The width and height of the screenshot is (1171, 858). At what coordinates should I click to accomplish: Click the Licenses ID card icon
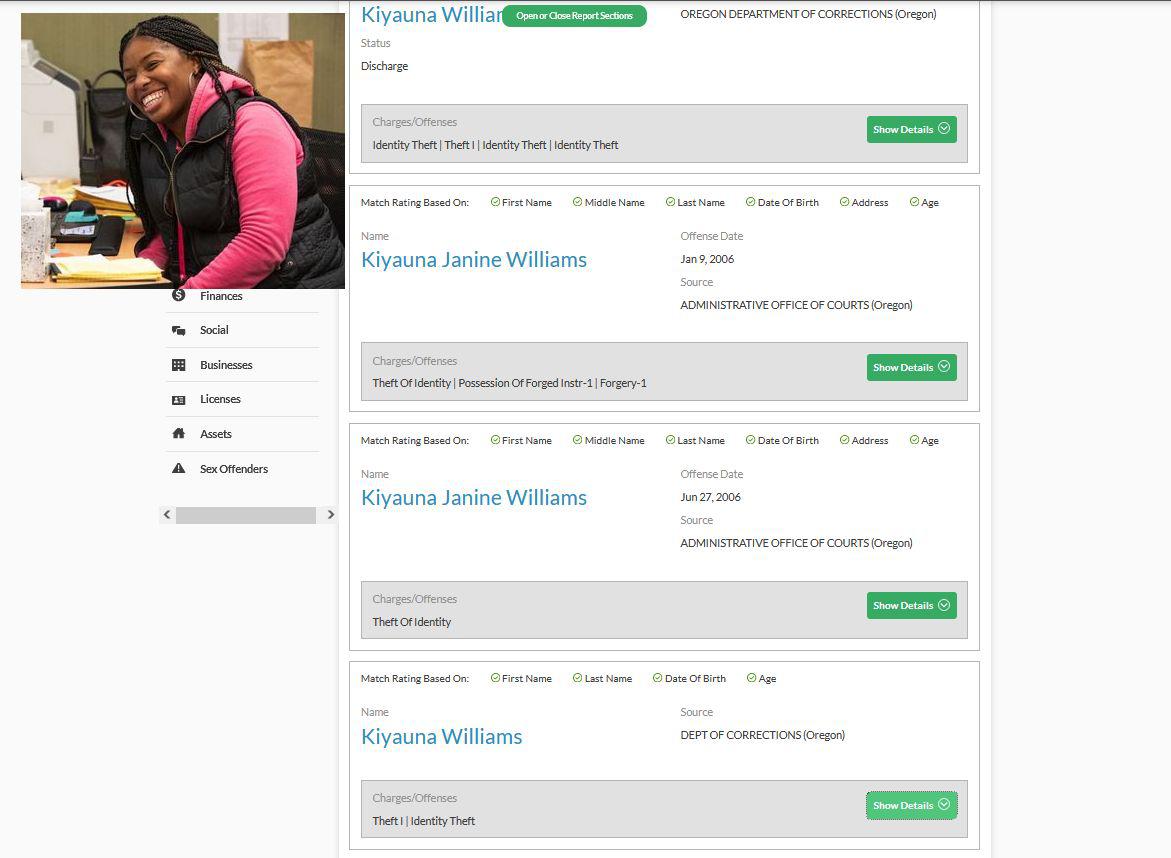tap(179, 400)
